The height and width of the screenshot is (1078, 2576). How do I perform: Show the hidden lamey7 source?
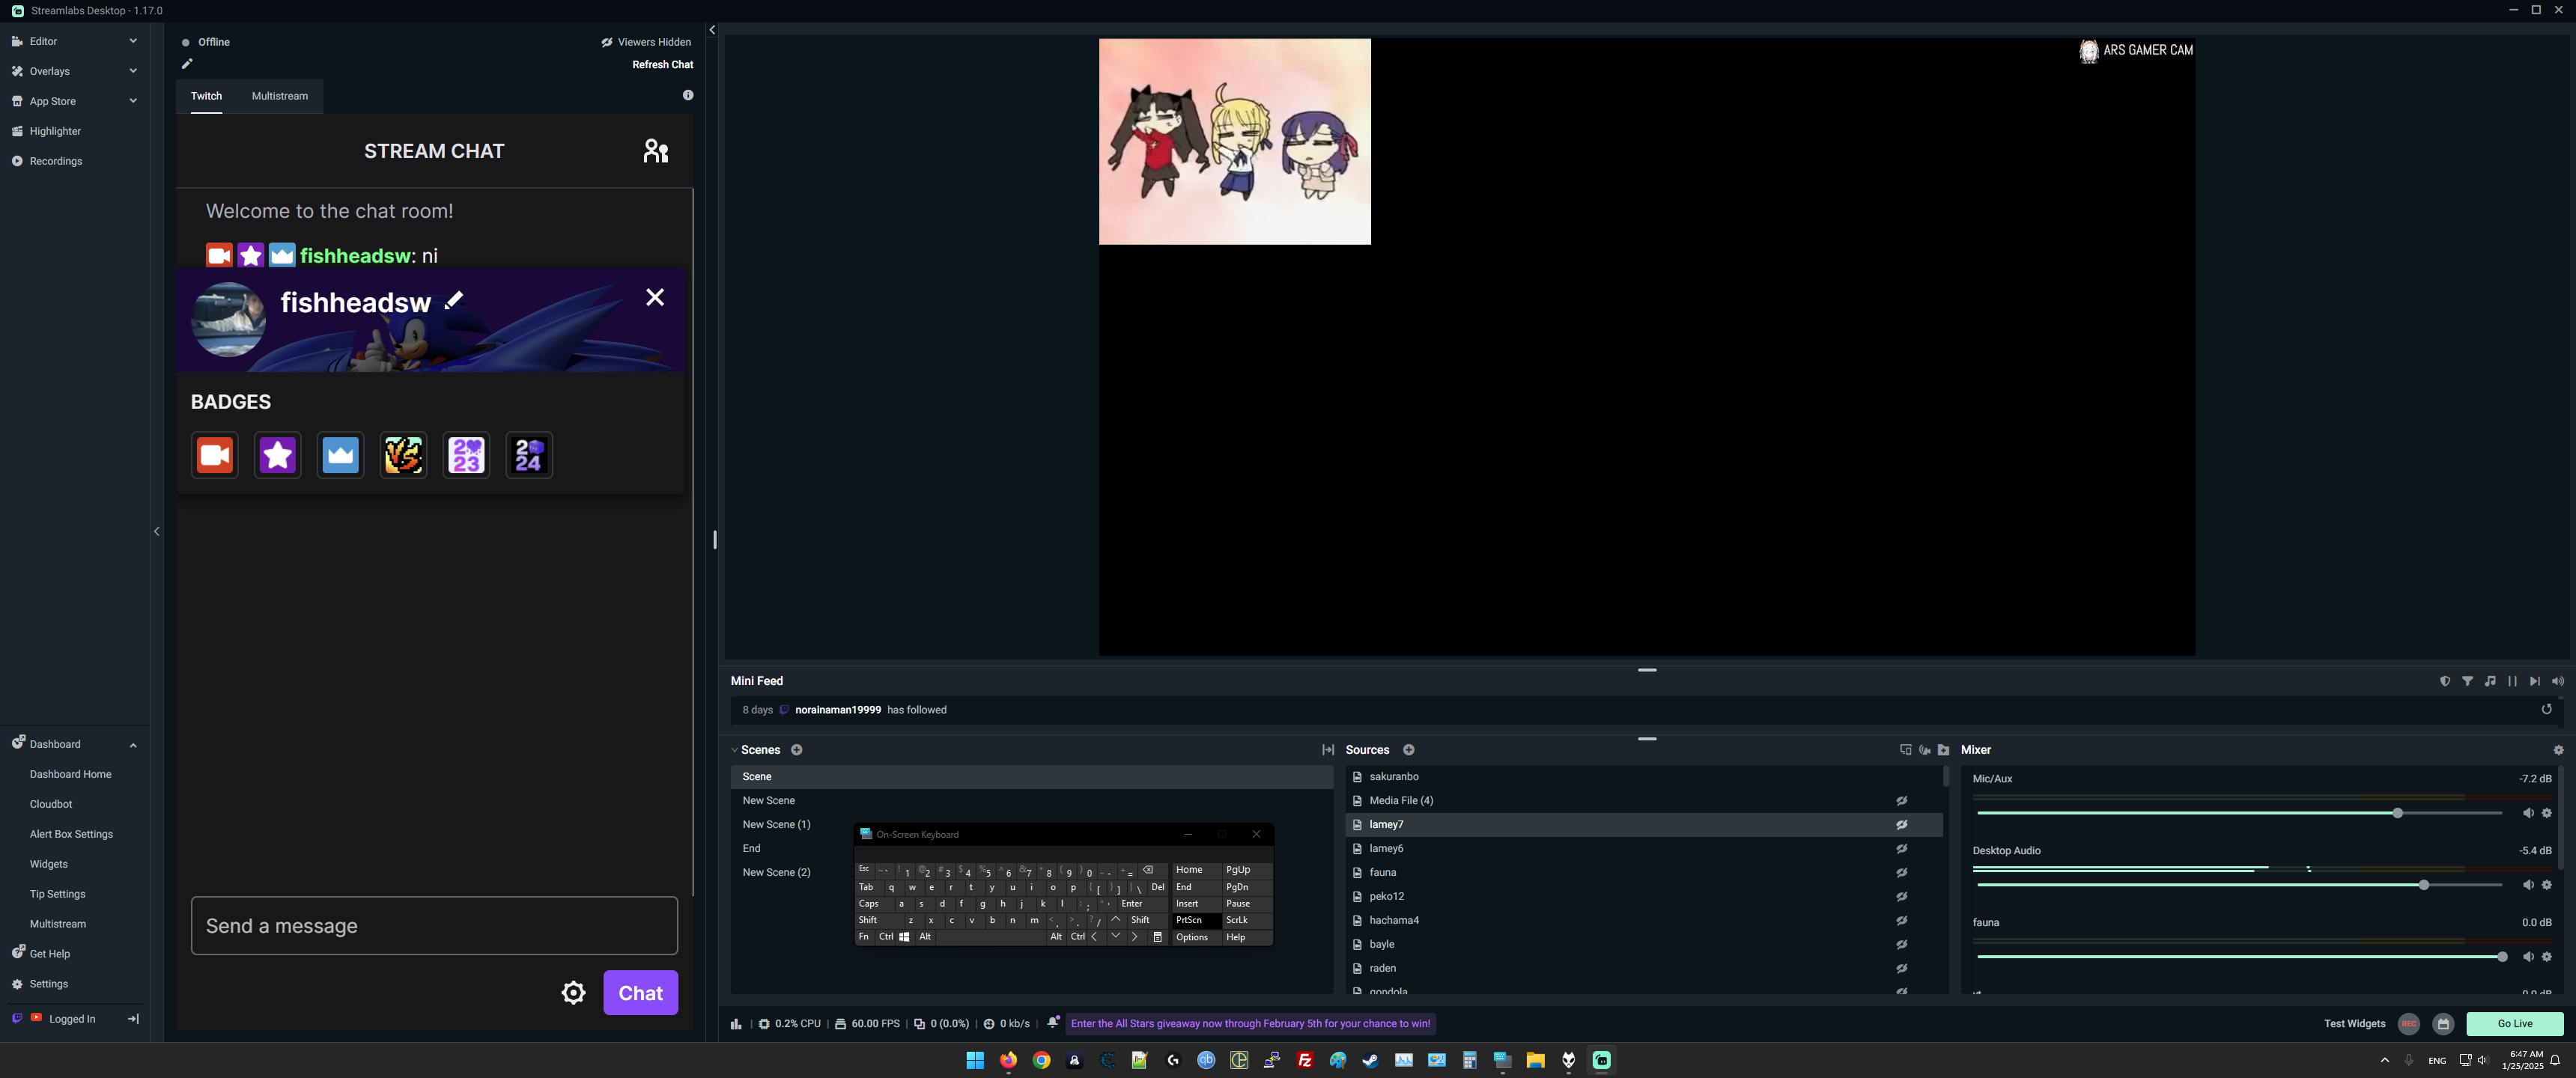(1902, 824)
